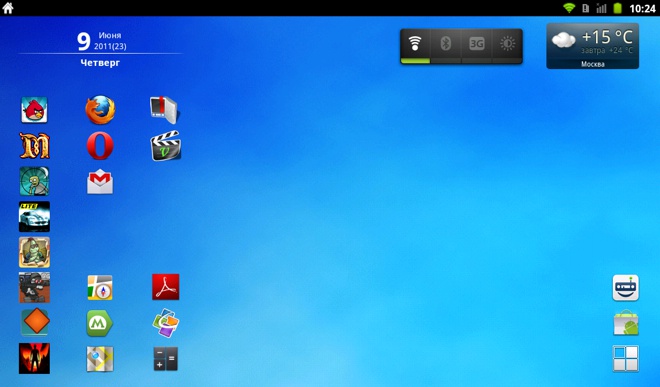The width and height of the screenshot is (660, 387).
Task: Open the Google Maps app
Action: [100, 359]
